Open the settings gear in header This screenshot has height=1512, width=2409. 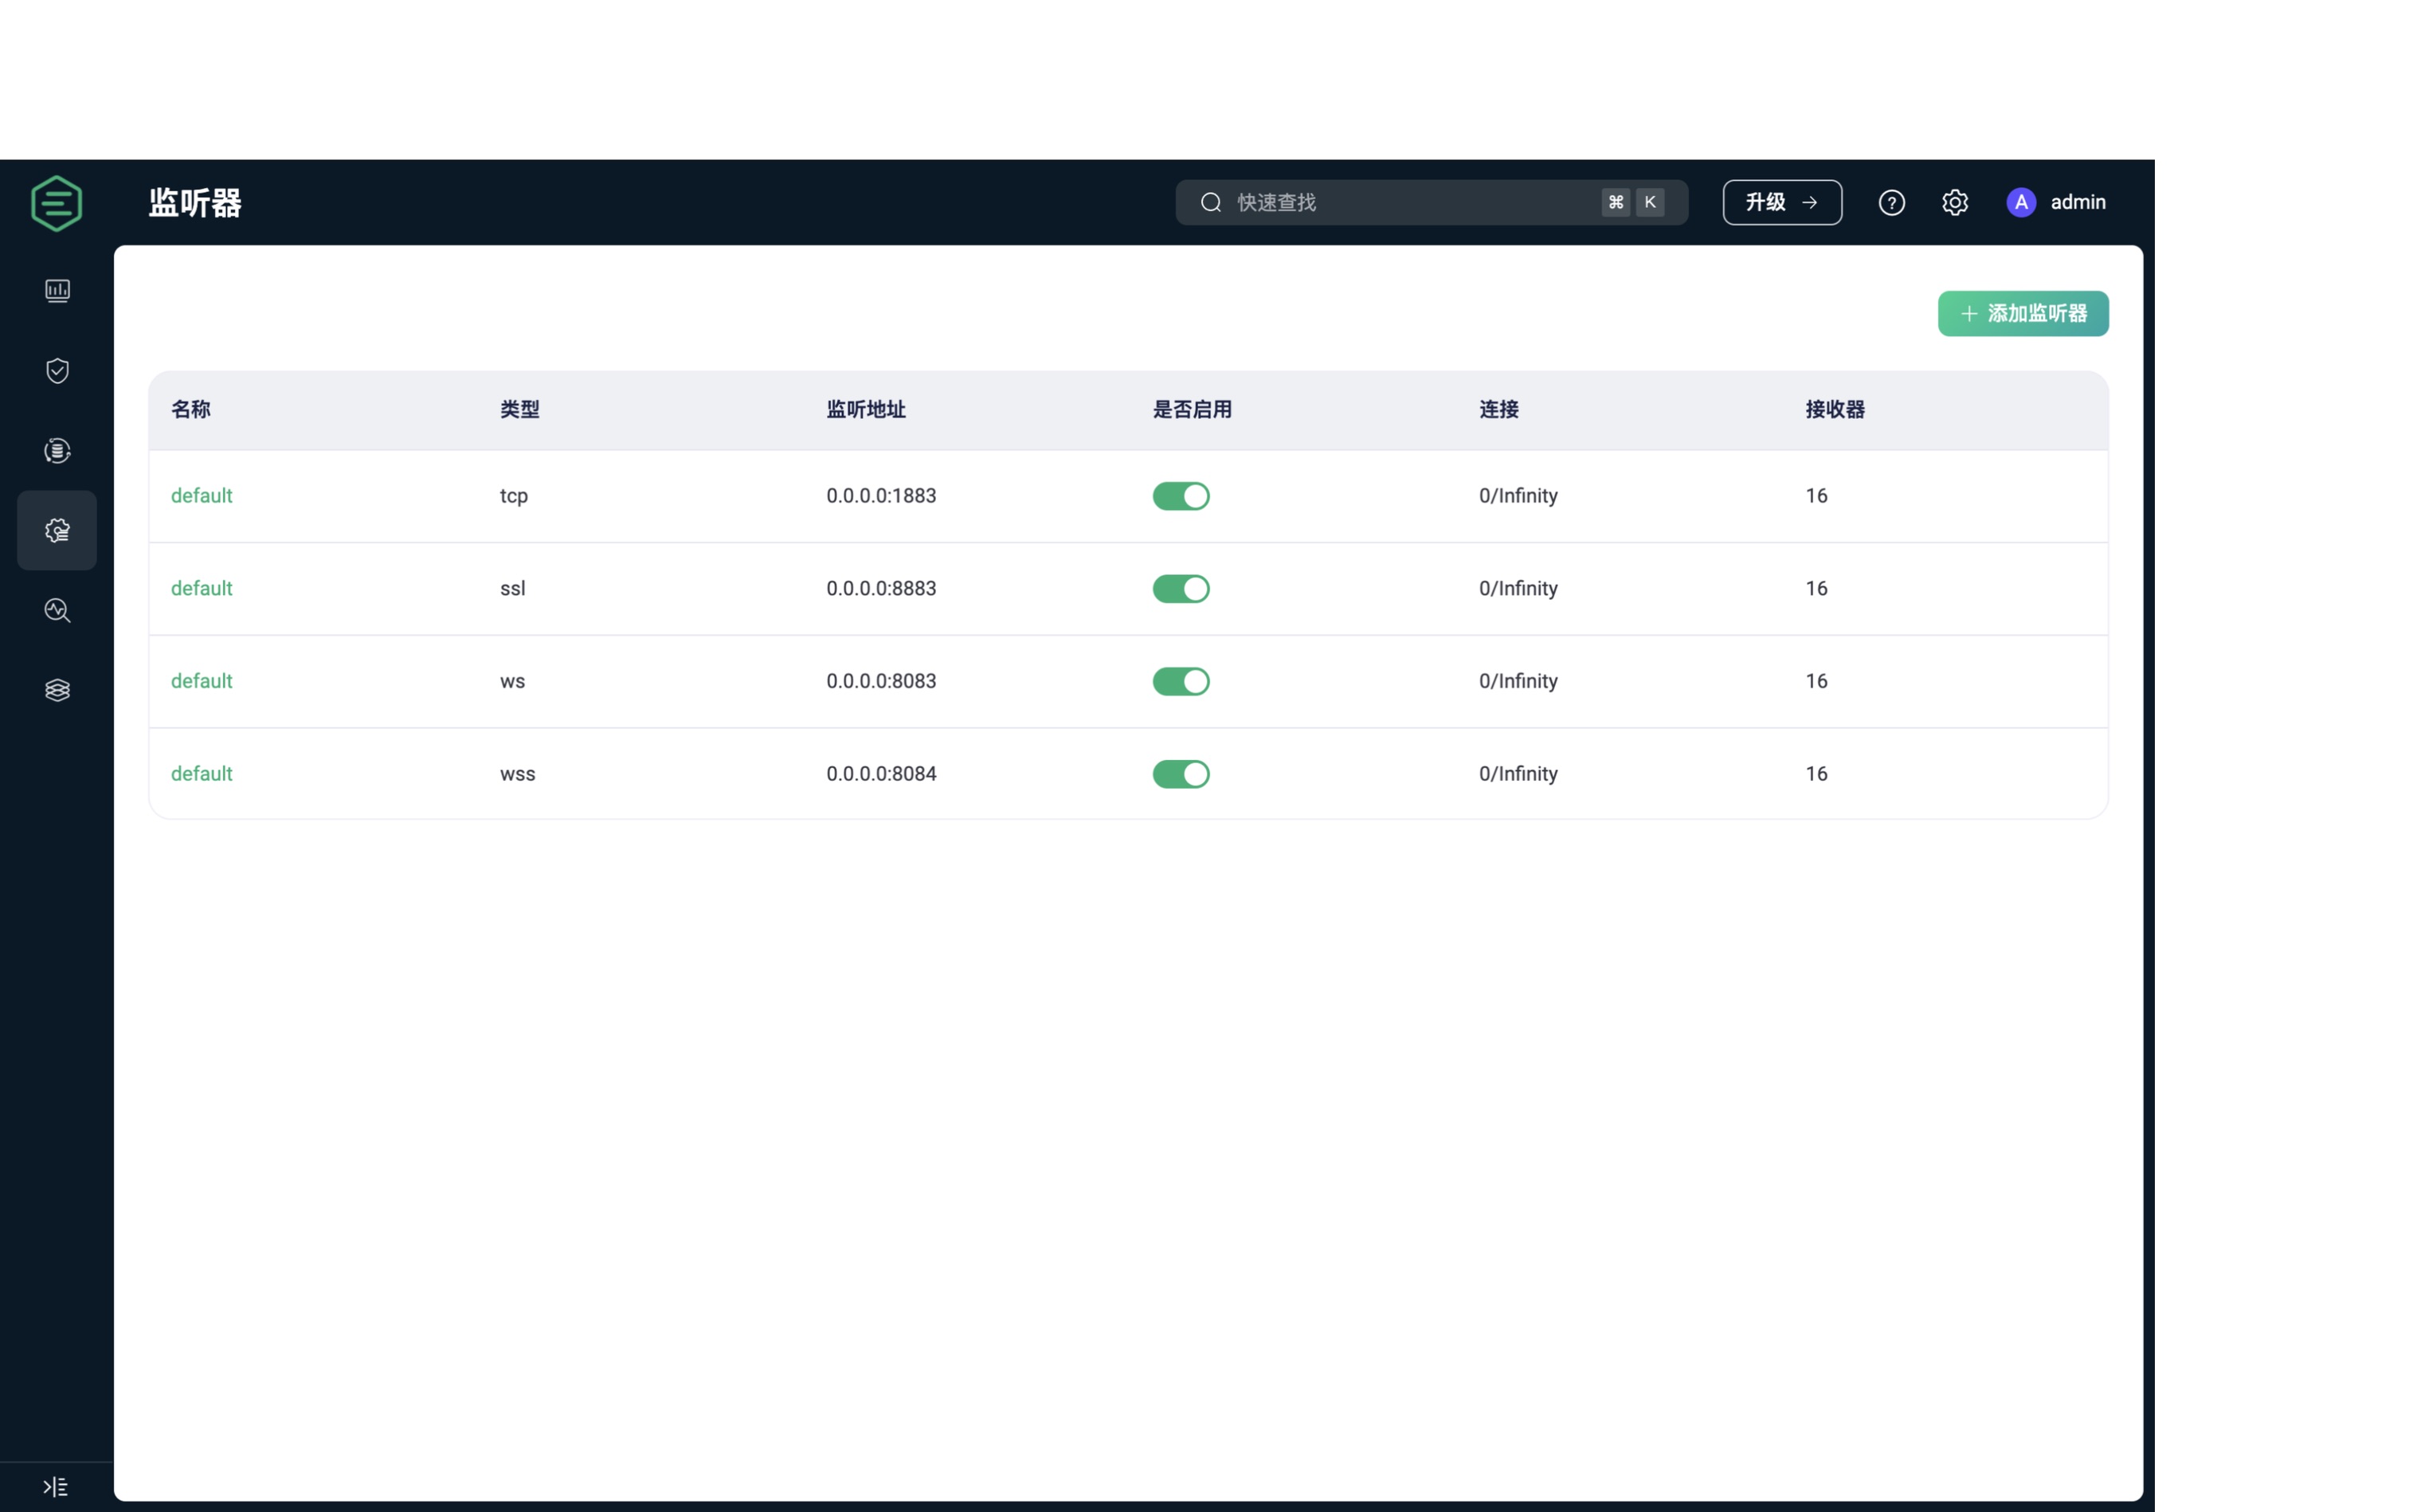1955,203
